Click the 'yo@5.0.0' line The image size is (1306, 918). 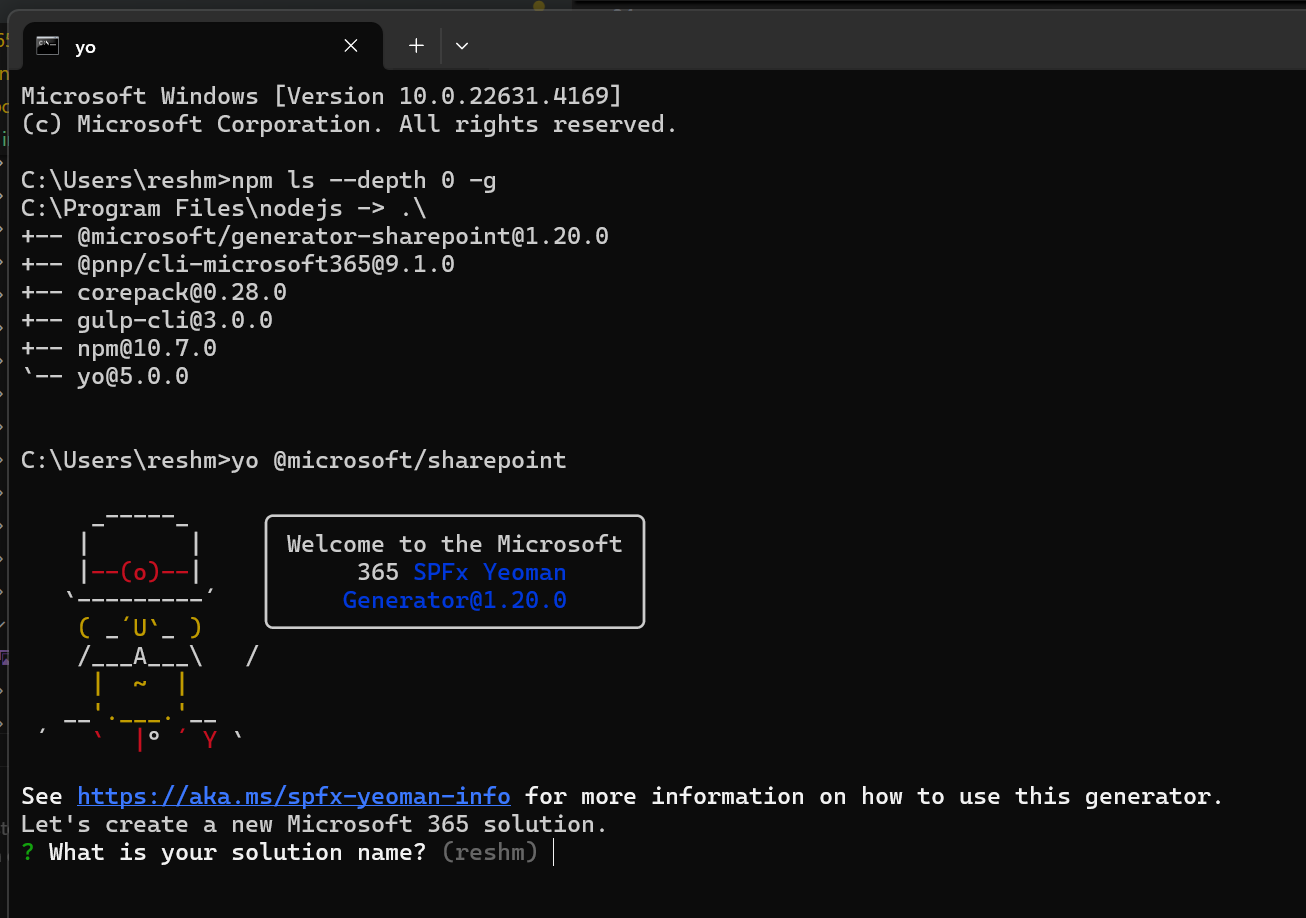click(x=105, y=377)
